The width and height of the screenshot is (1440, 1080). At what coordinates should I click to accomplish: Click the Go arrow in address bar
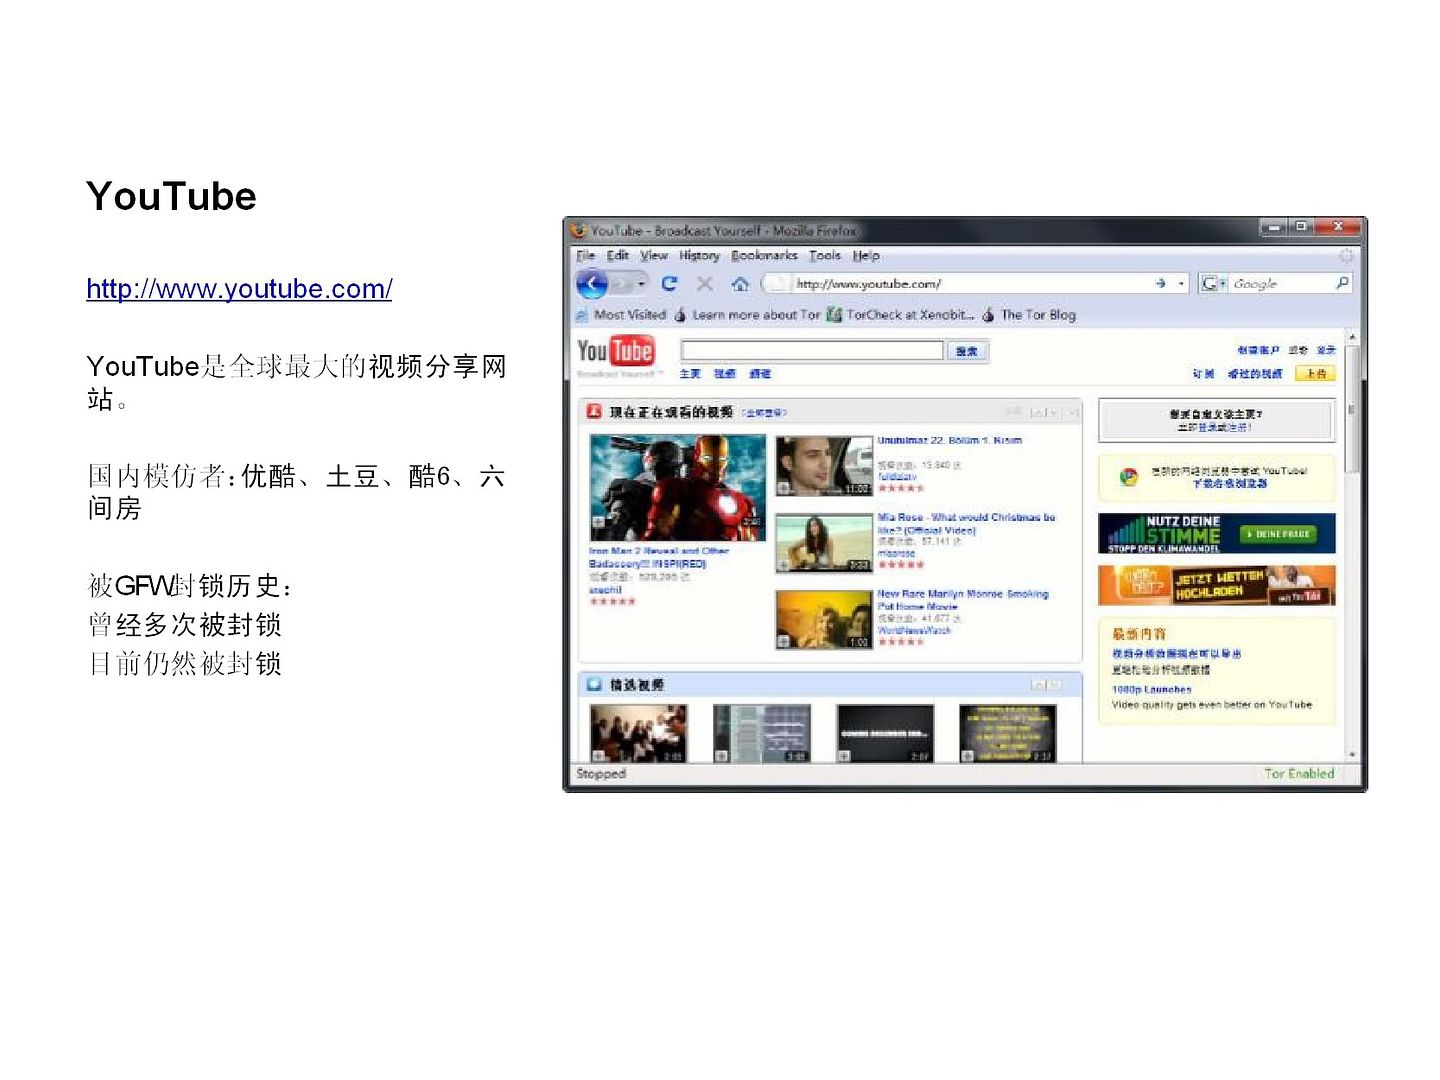(x=1160, y=284)
